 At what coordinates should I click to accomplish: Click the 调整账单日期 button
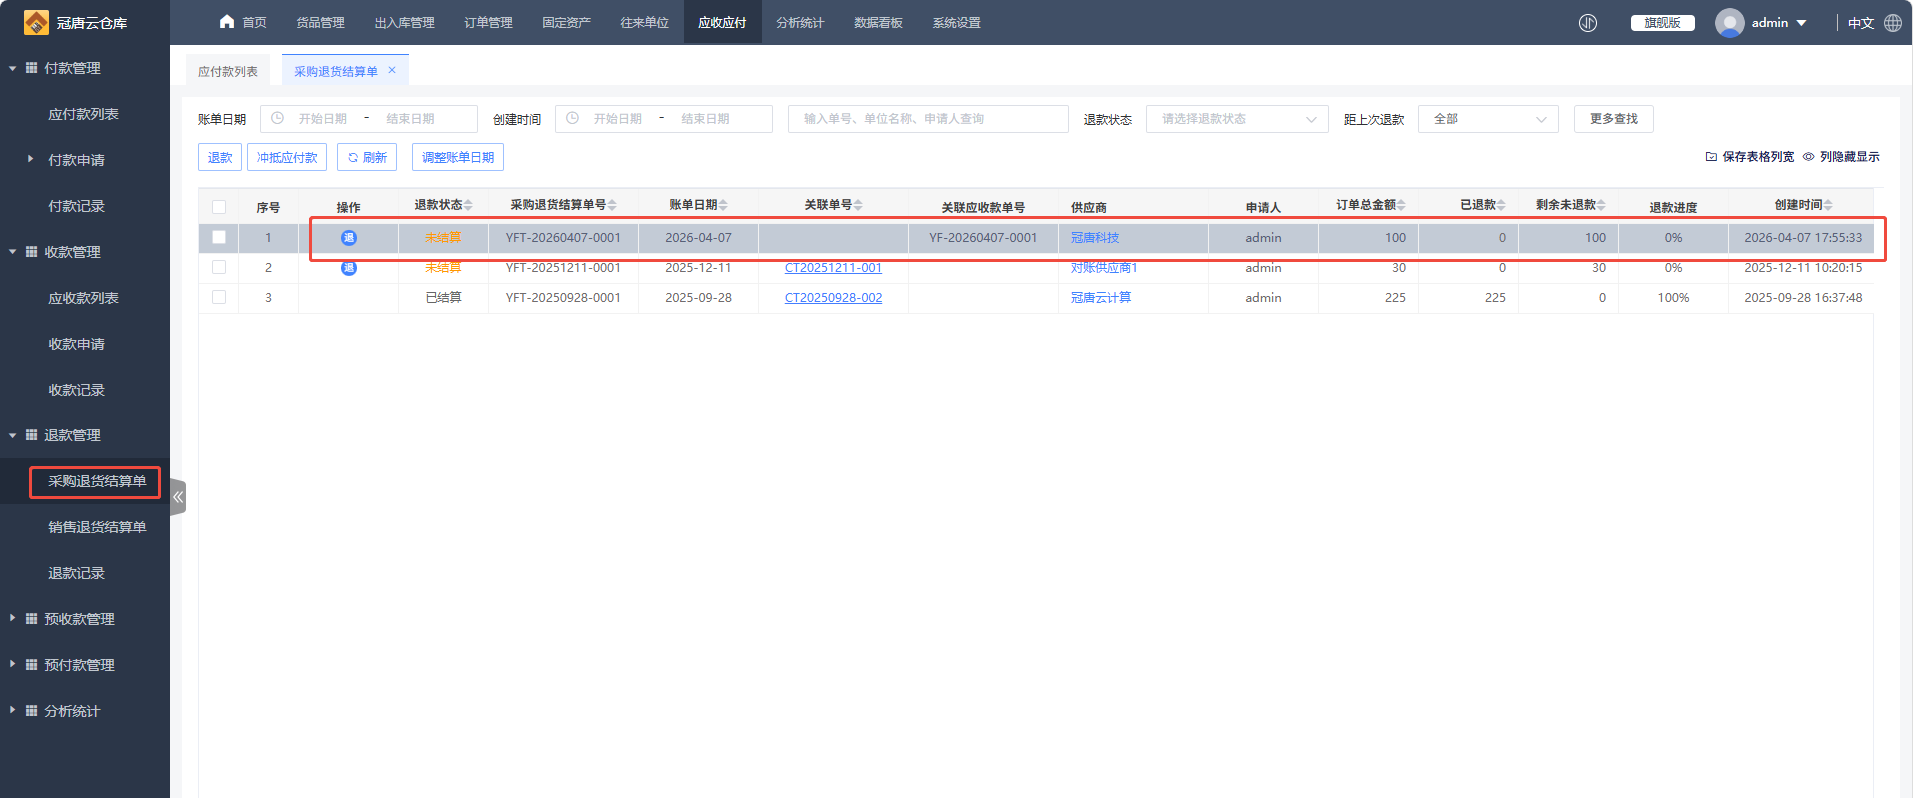(458, 158)
